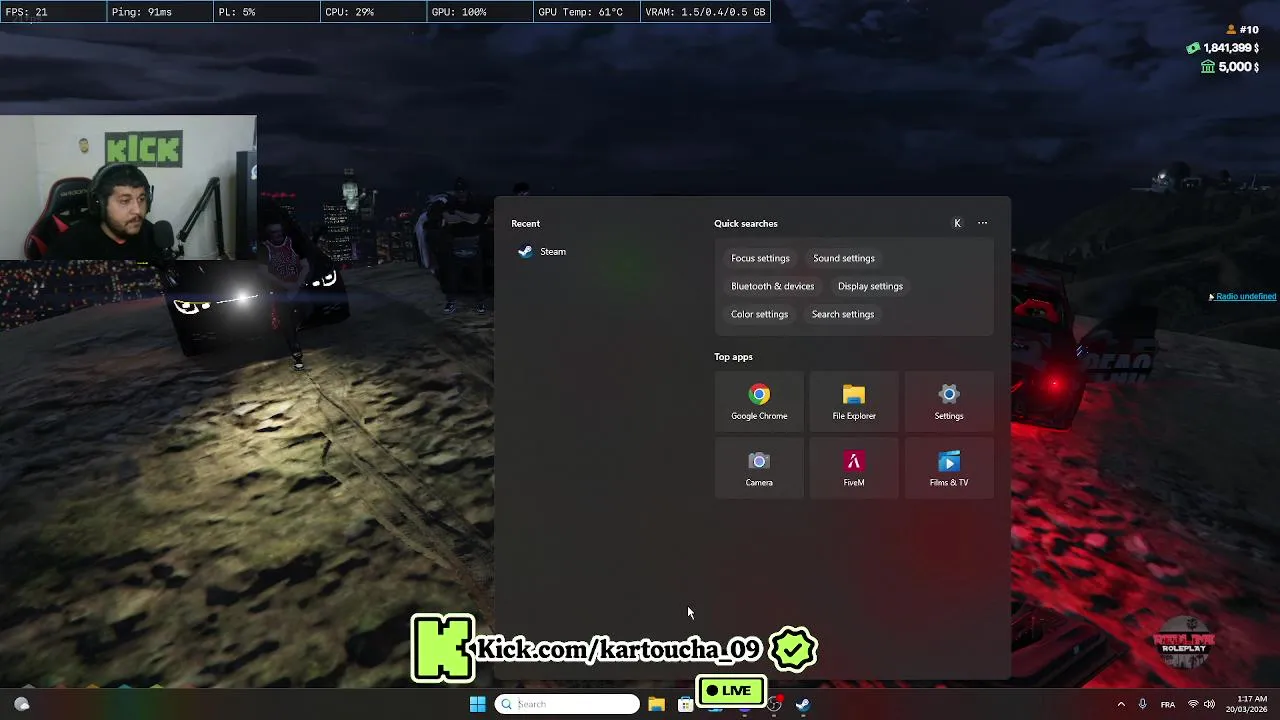Open the taskbar app with red notification badge
This screenshot has height=720, width=1280.
(x=774, y=704)
